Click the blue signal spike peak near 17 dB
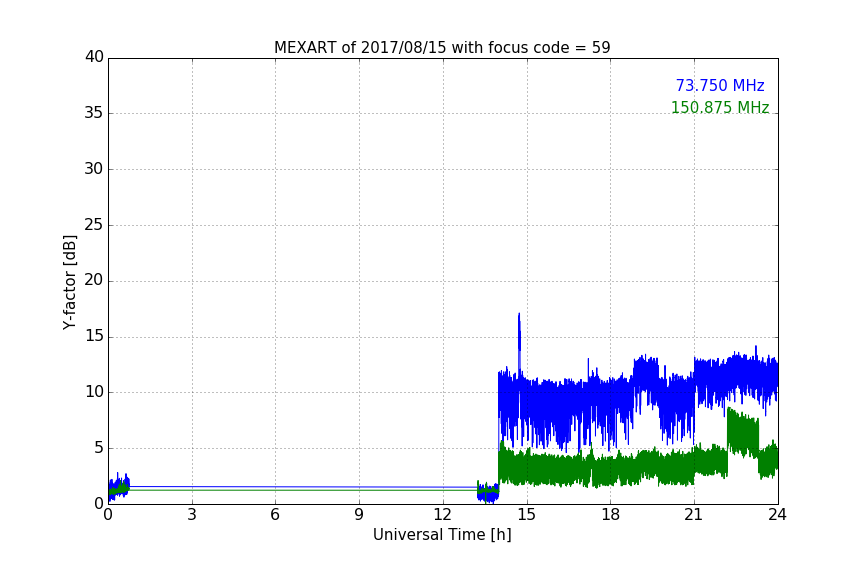The image size is (864, 576). tap(519, 315)
